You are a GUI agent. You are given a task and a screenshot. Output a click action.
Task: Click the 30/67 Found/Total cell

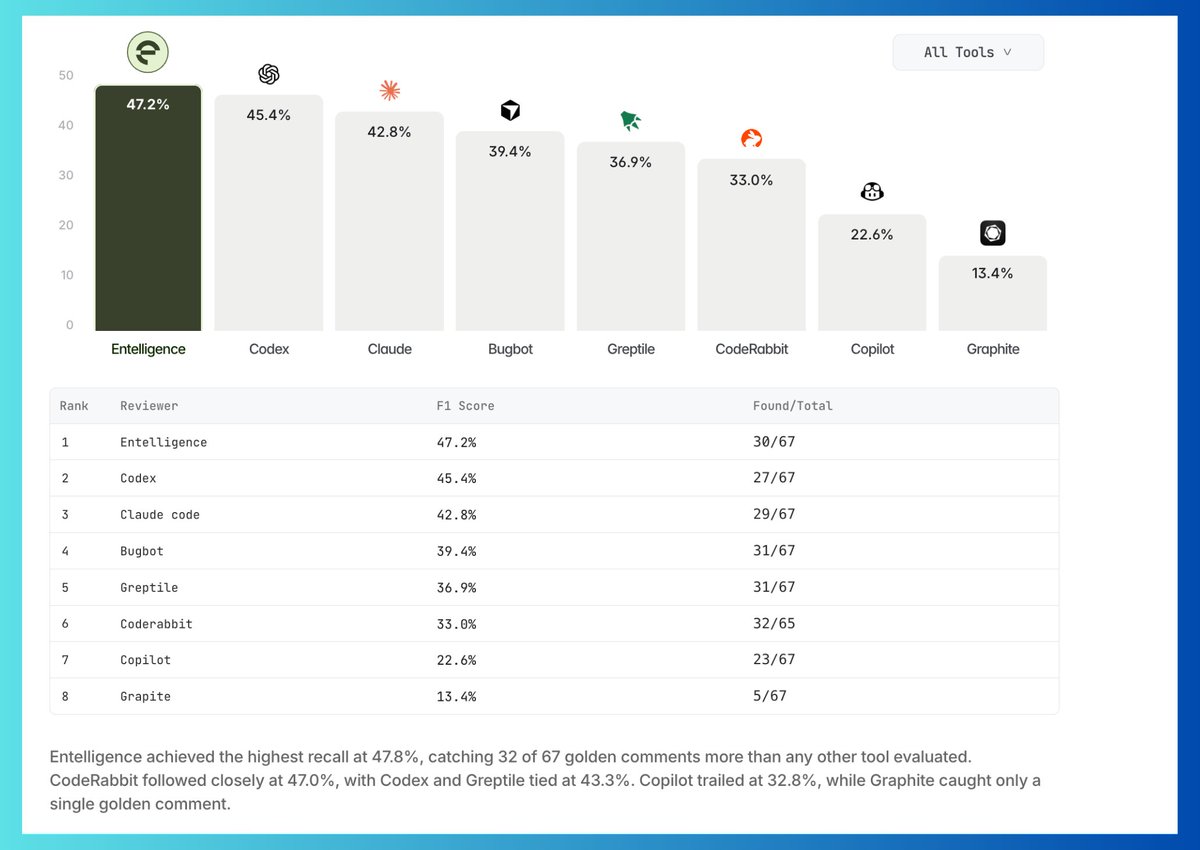[774, 442]
